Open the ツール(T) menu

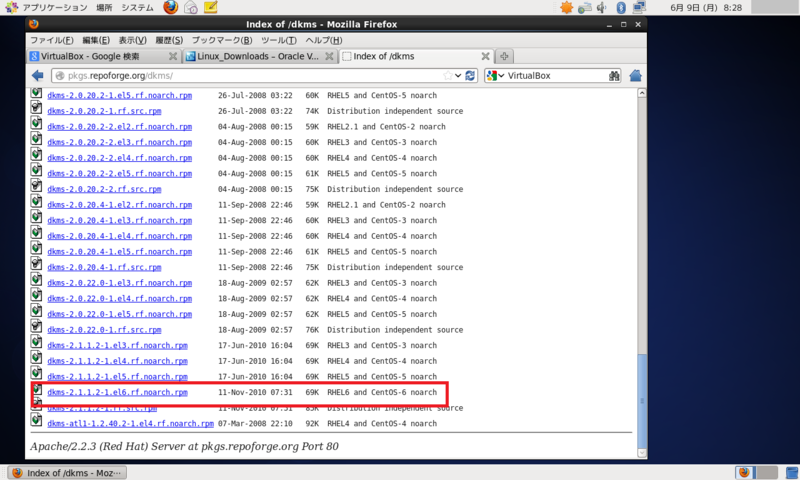[279, 40]
